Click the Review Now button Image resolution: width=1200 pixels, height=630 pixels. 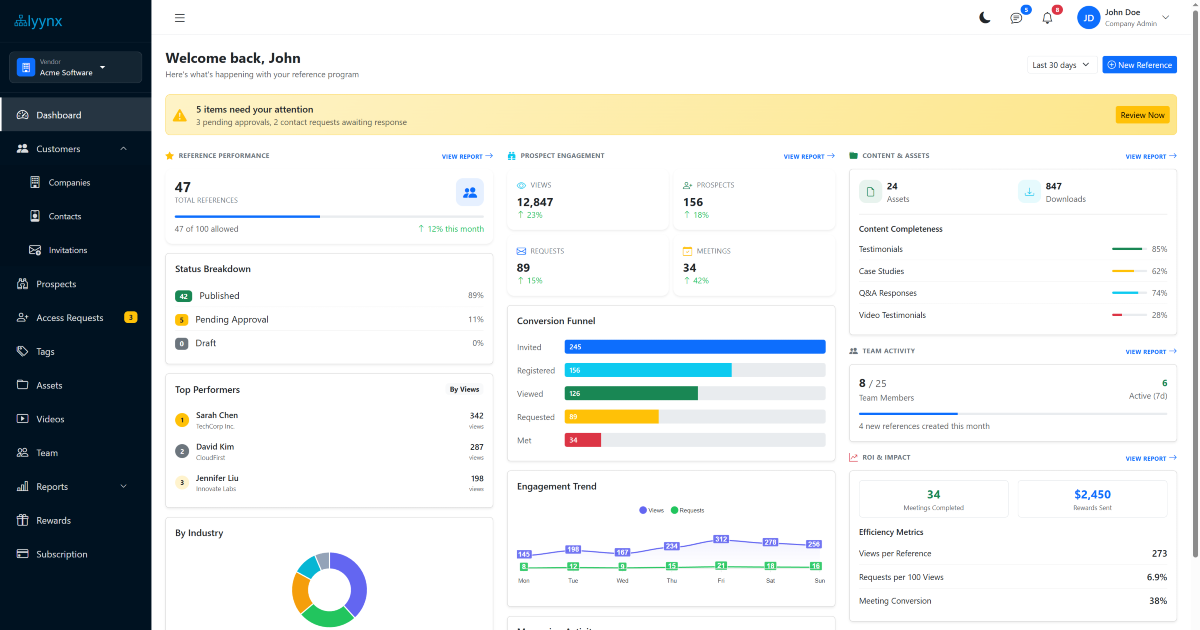pos(1142,115)
